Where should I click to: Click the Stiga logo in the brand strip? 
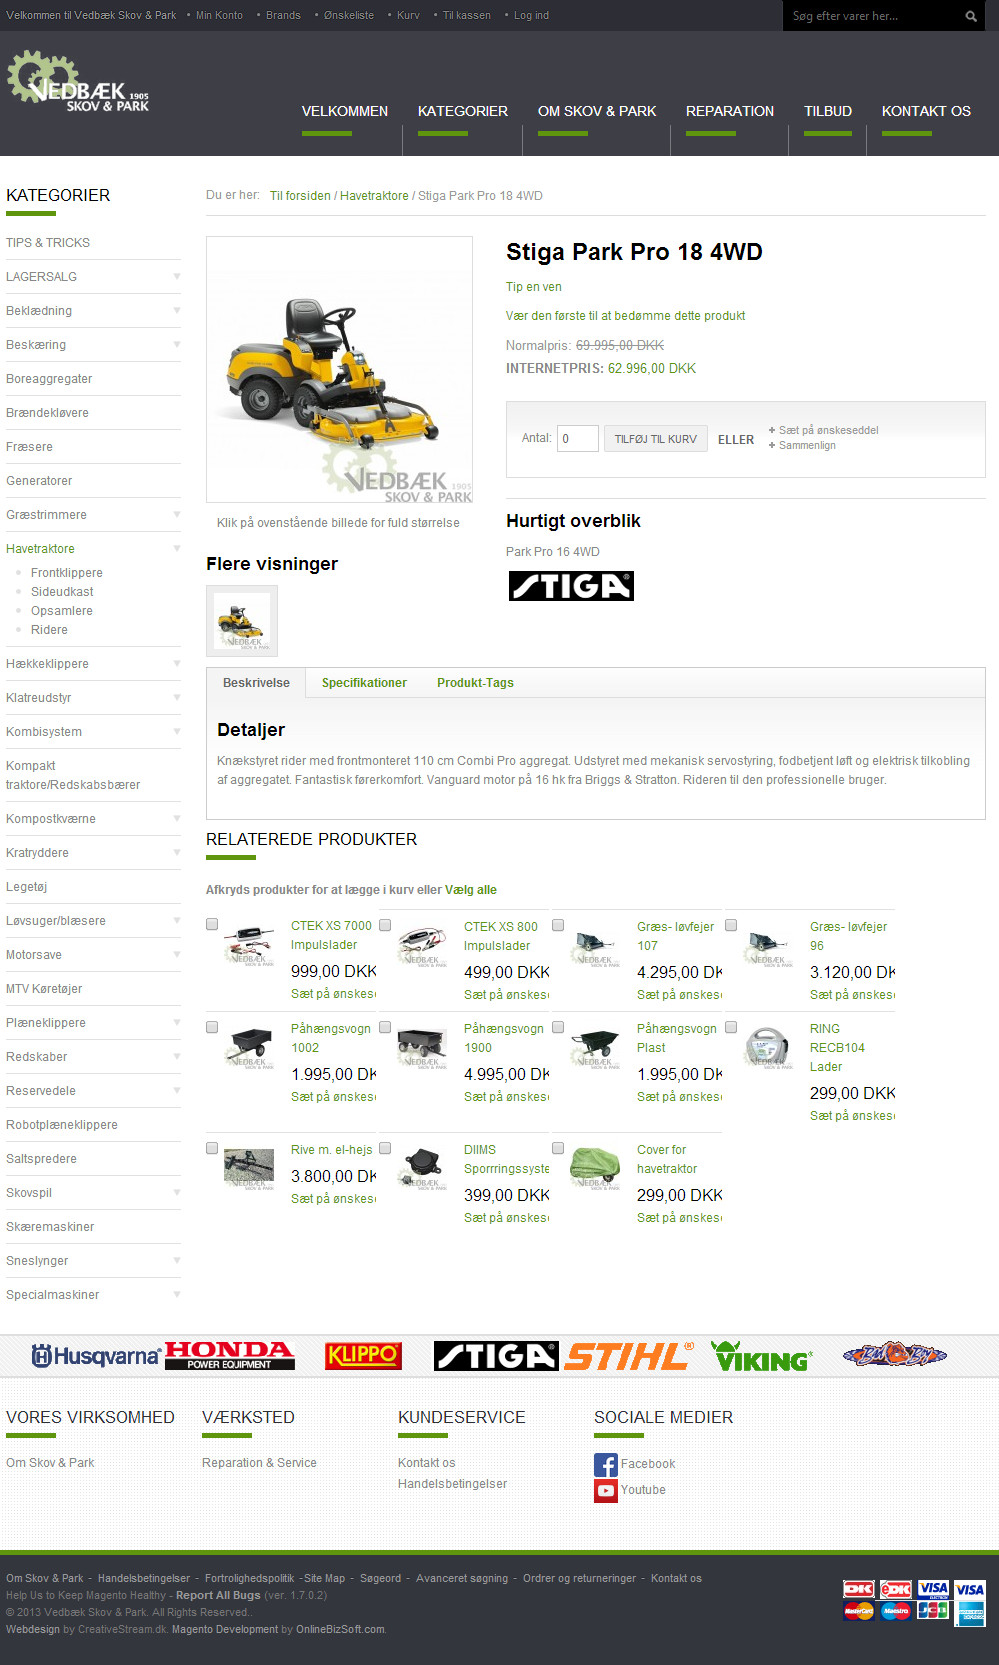coord(496,1355)
